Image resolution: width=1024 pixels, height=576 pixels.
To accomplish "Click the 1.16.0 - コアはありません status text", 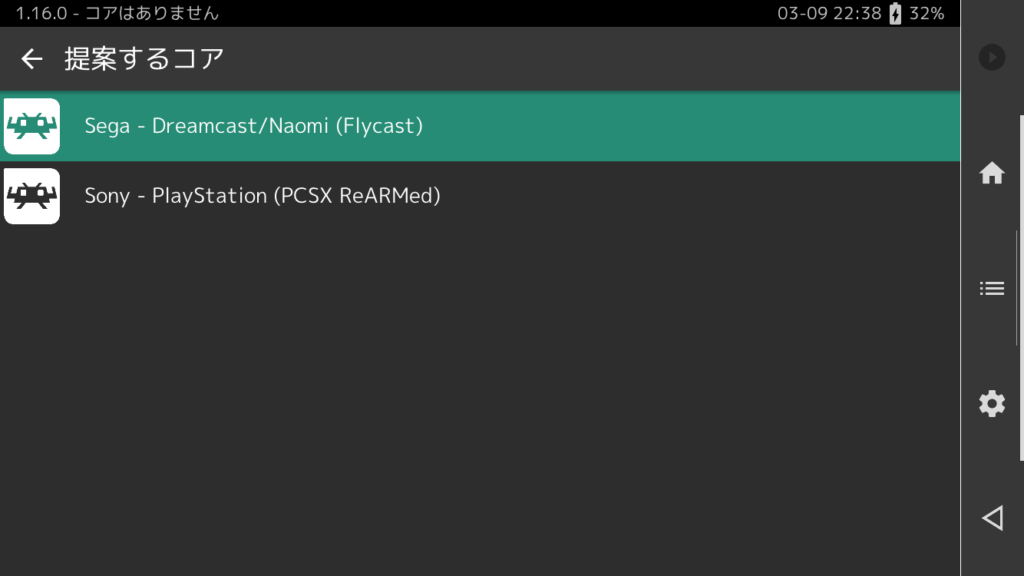I will click(117, 13).
